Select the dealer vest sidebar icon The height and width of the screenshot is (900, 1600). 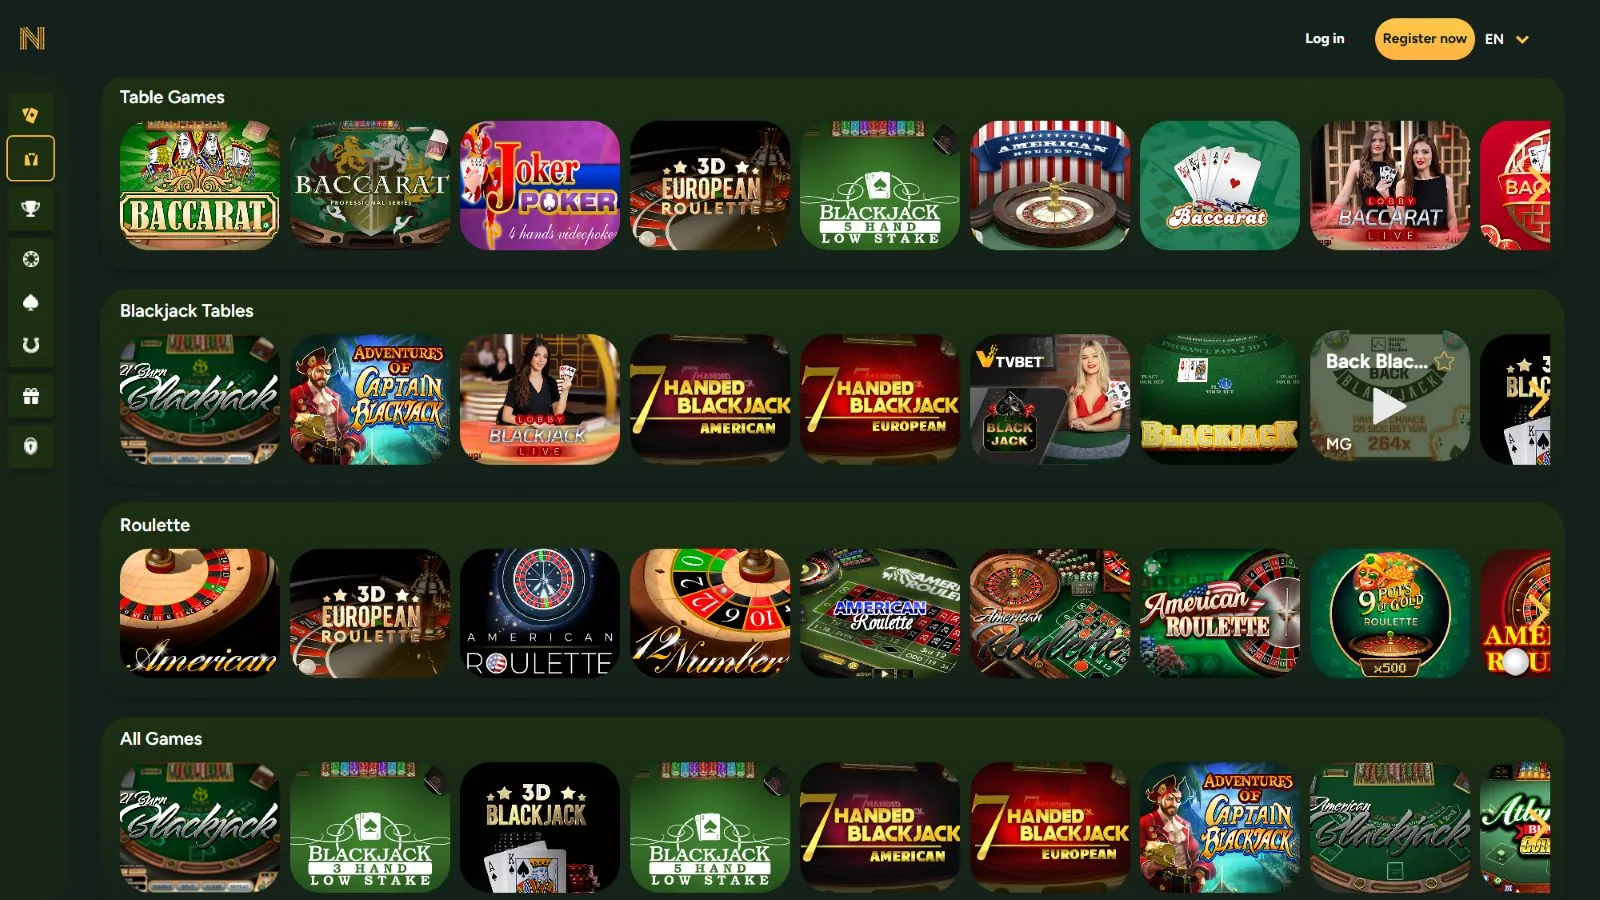(x=31, y=159)
